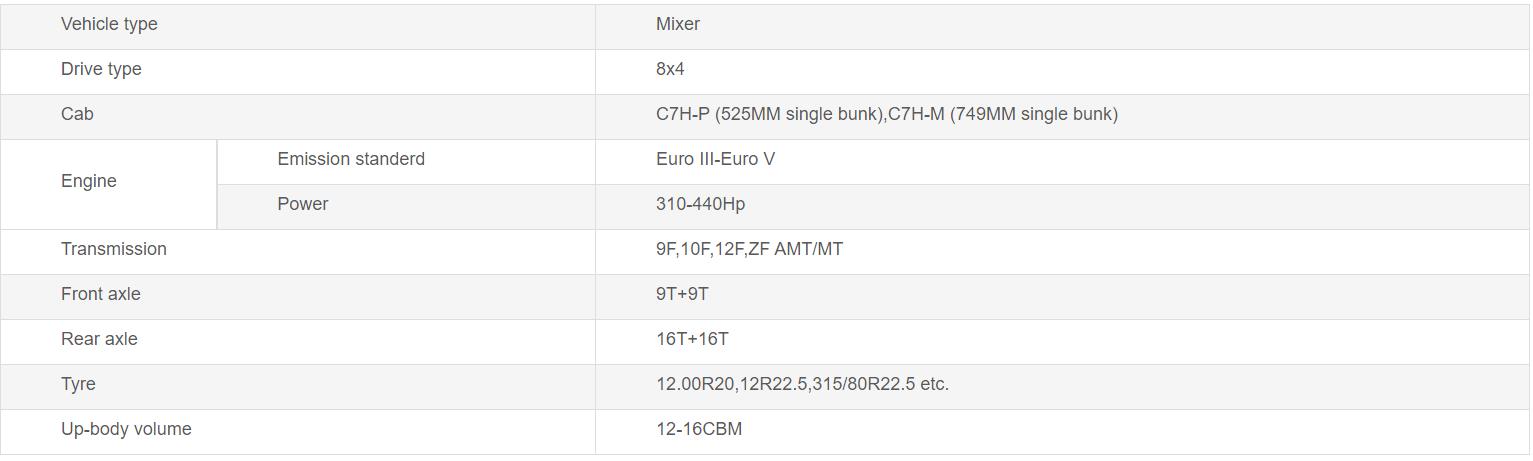
Task: Select the Power sub-row label
Action: click(x=303, y=204)
